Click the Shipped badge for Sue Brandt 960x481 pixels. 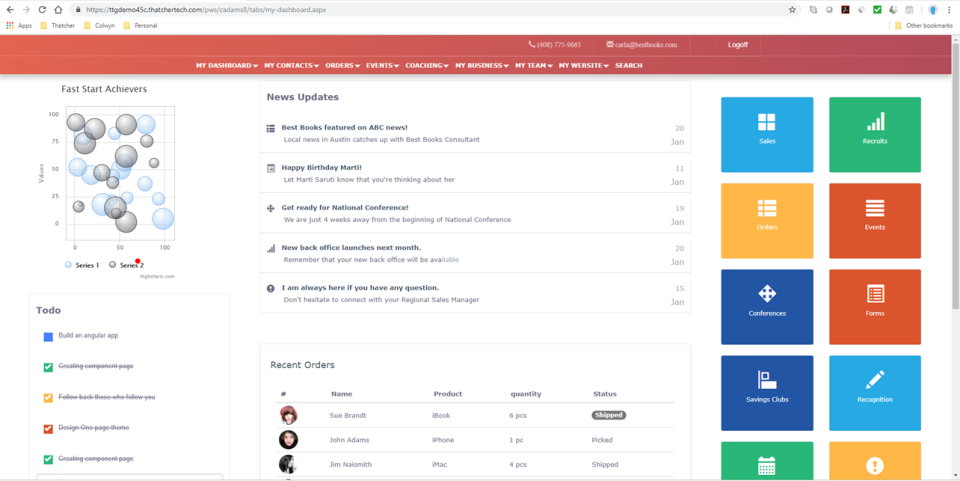pyautogui.click(x=609, y=415)
